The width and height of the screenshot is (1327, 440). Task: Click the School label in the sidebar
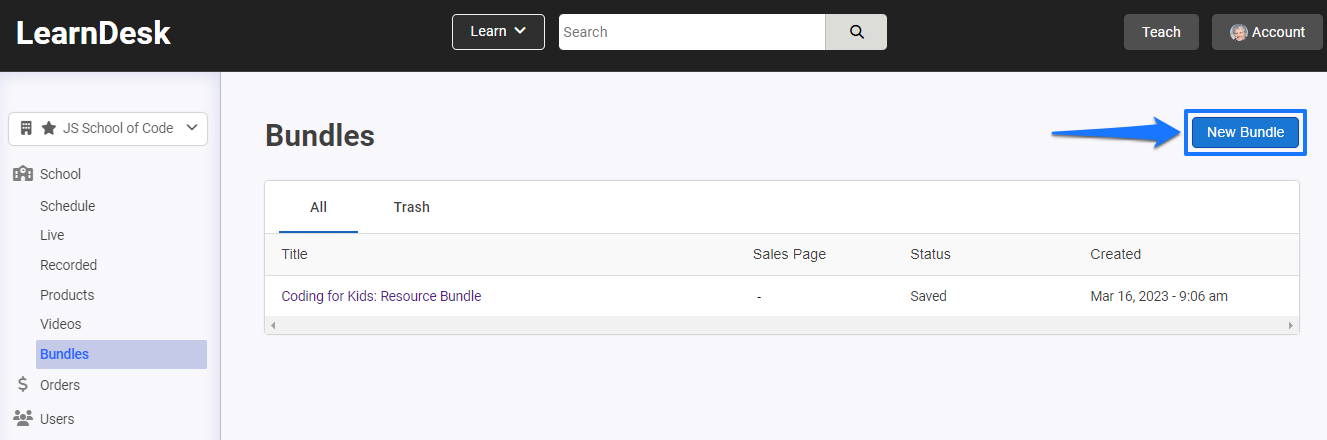(60, 174)
